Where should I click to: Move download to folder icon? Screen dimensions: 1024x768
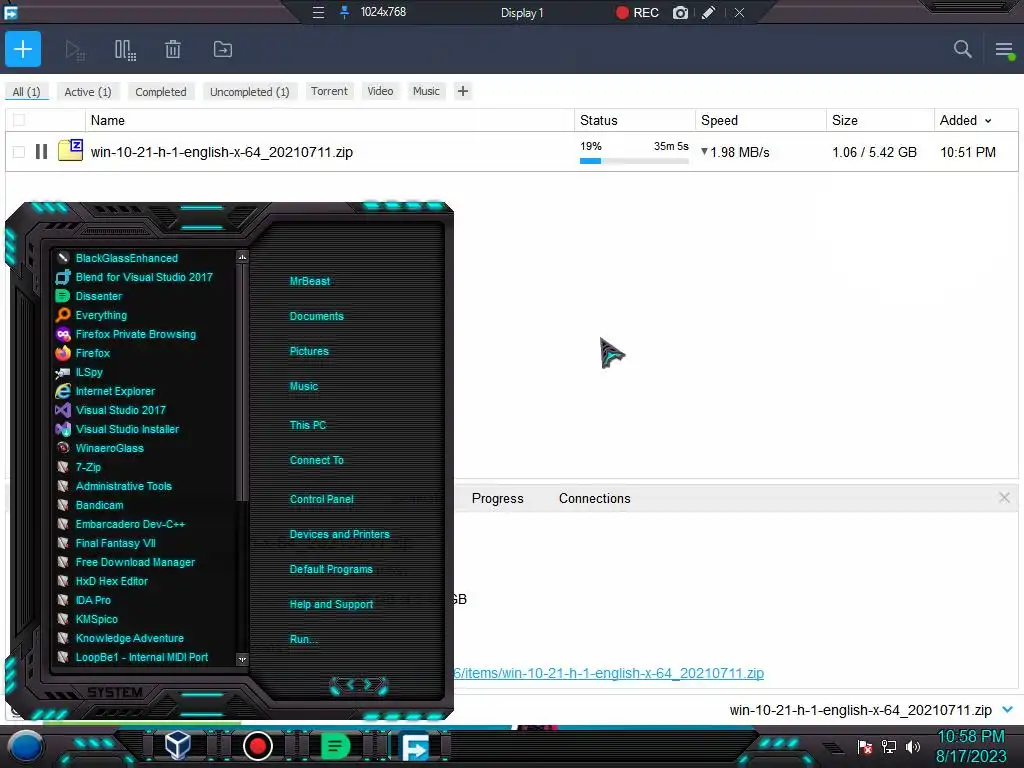click(x=223, y=50)
